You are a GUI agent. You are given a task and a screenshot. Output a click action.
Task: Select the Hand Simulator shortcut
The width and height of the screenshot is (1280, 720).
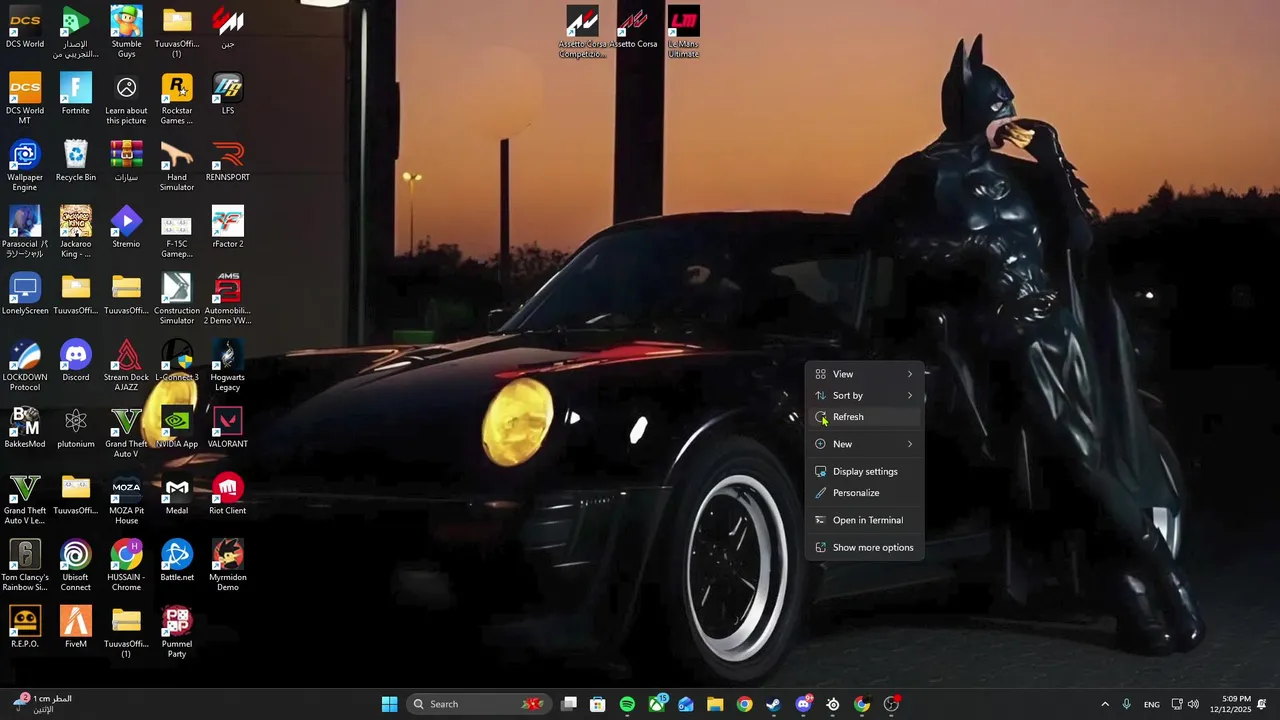tap(177, 165)
